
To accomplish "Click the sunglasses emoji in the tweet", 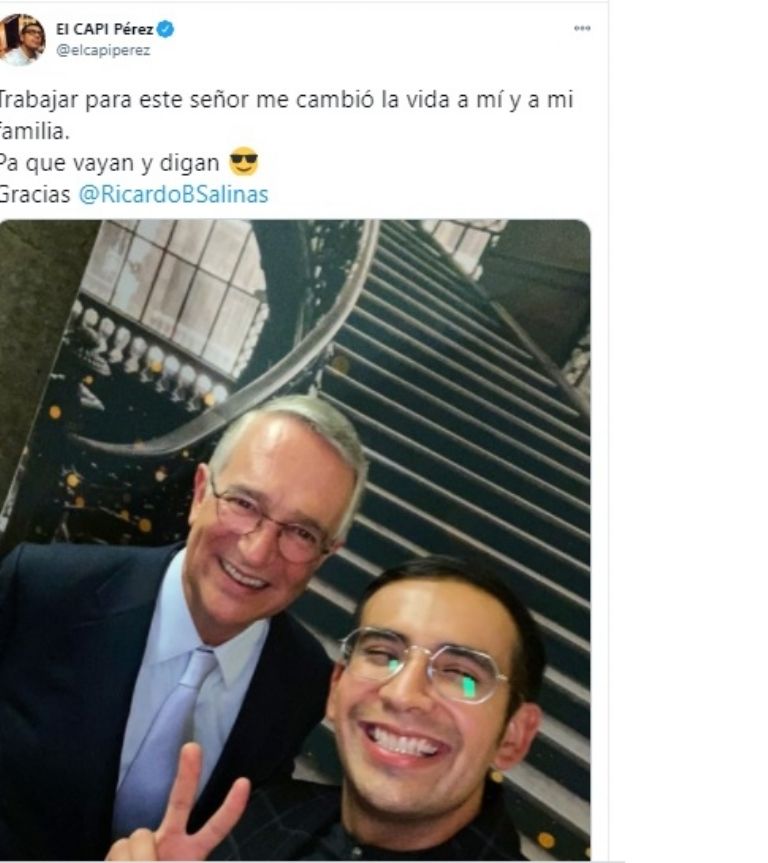I will point(243,162).
